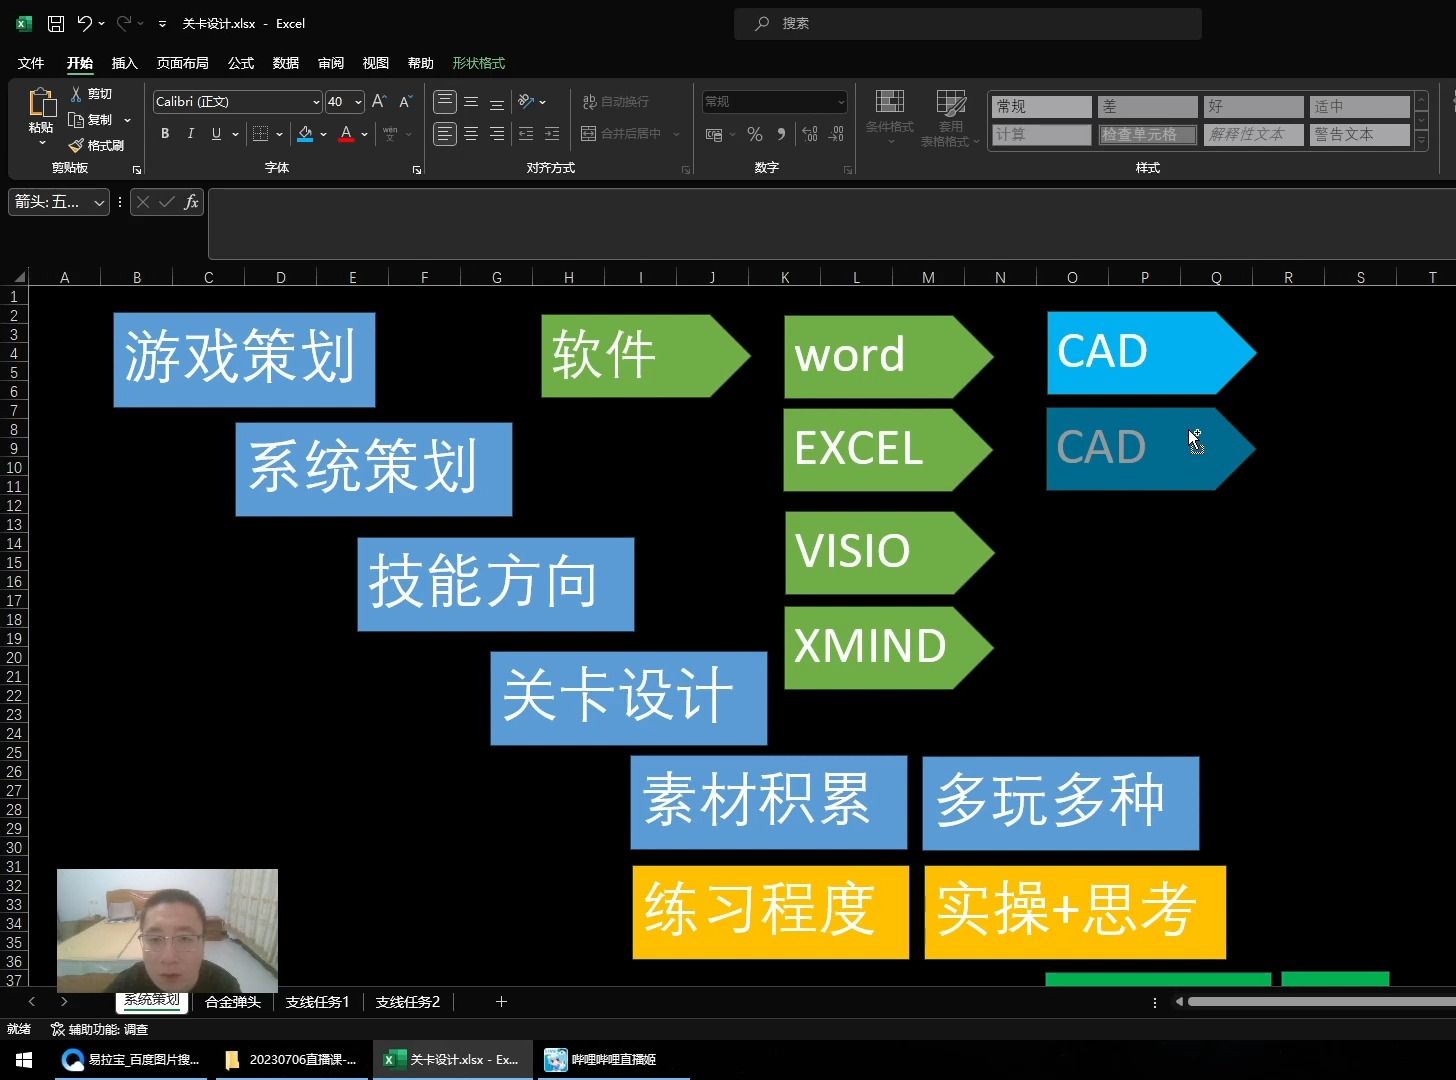Toggle Bold formatting
This screenshot has height=1080, width=1456.
pyautogui.click(x=165, y=134)
